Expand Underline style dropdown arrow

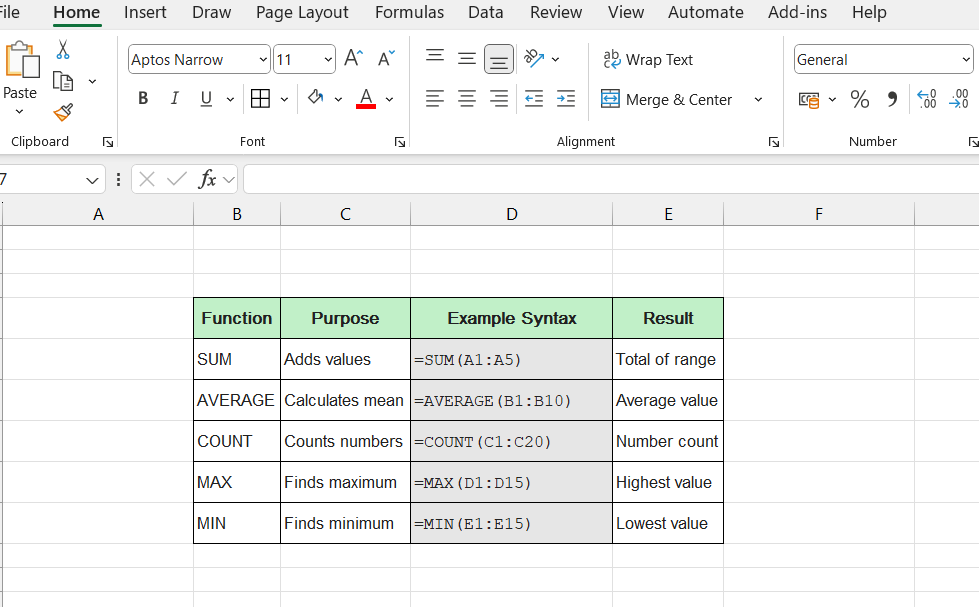tap(230, 99)
